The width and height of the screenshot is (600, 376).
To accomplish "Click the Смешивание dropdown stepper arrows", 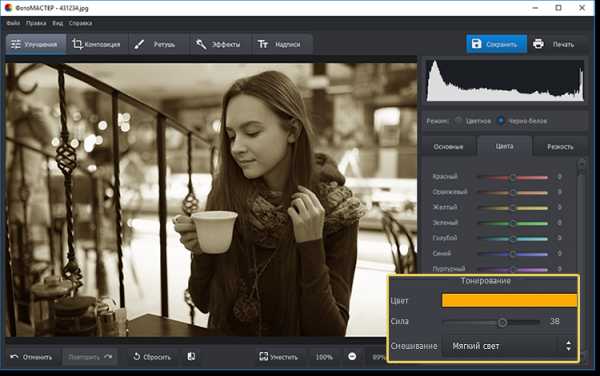I will point(568,346).
